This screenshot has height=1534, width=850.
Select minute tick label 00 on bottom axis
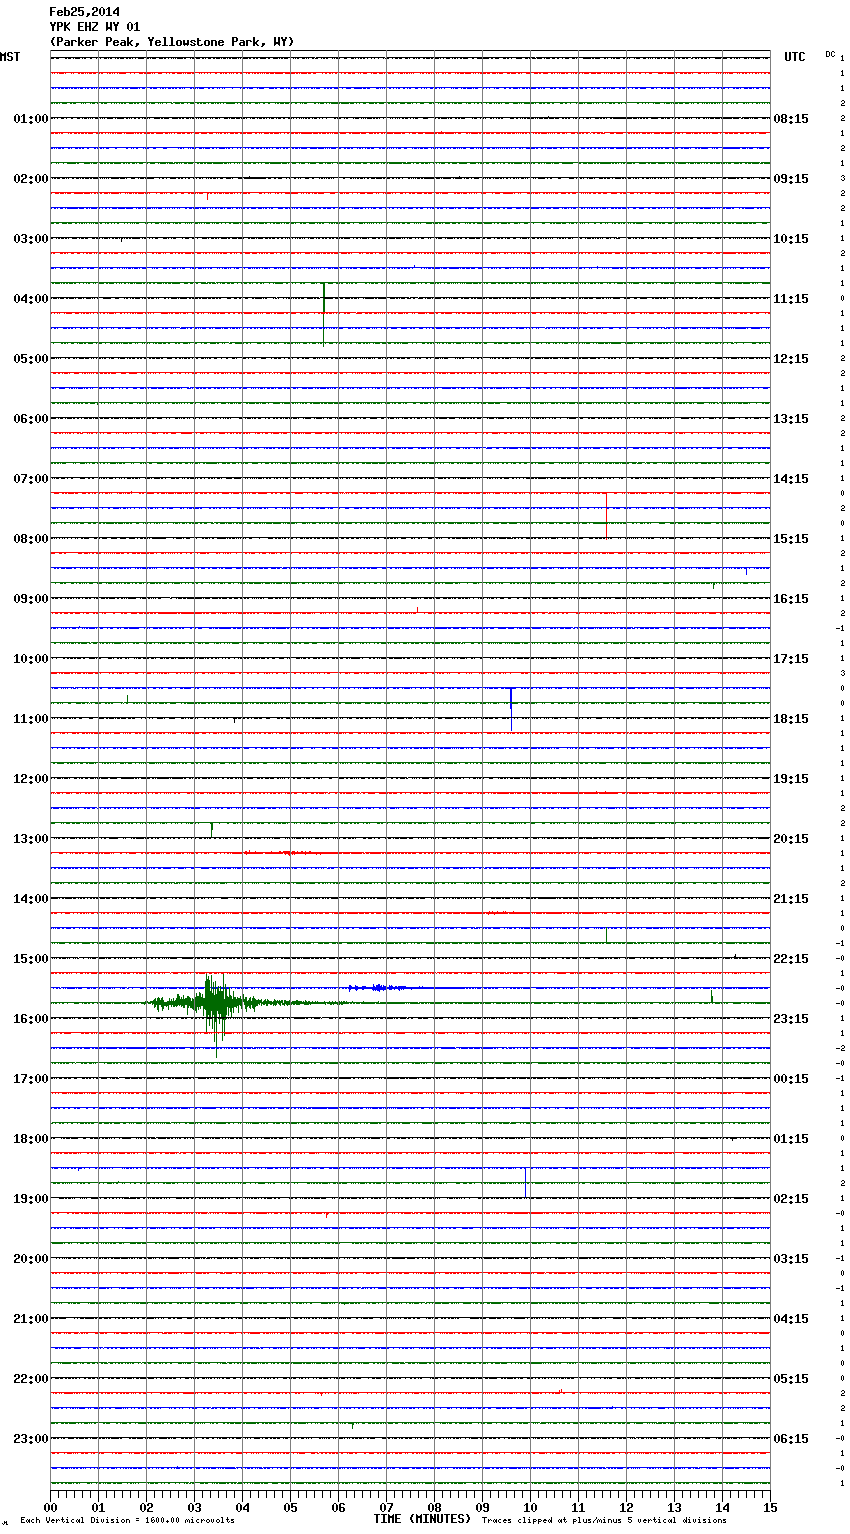point(50,1507)
